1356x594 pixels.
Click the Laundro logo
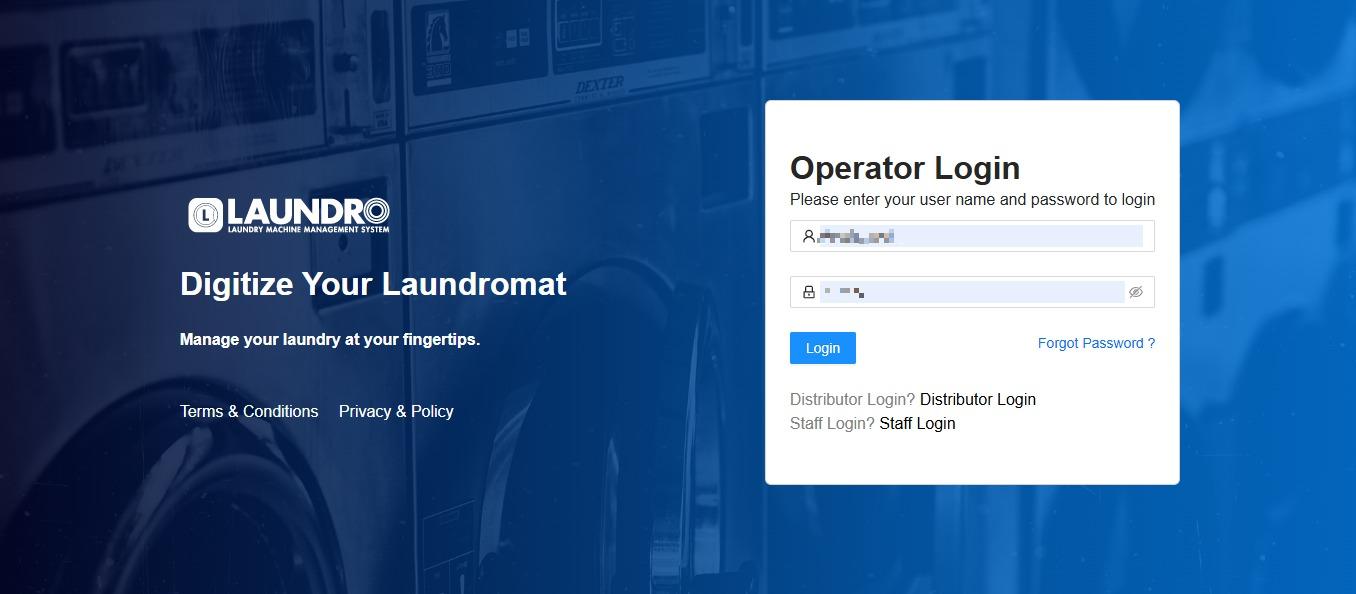[x=289, y=215]
